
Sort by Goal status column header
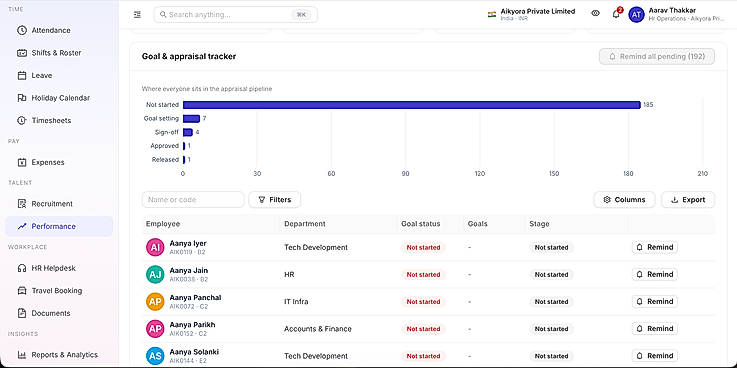(421, 224)
